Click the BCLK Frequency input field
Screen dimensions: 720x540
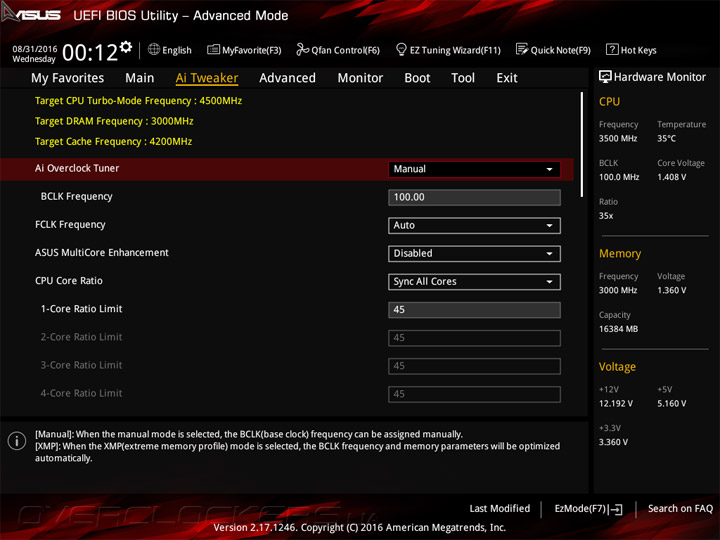[474, 197]
